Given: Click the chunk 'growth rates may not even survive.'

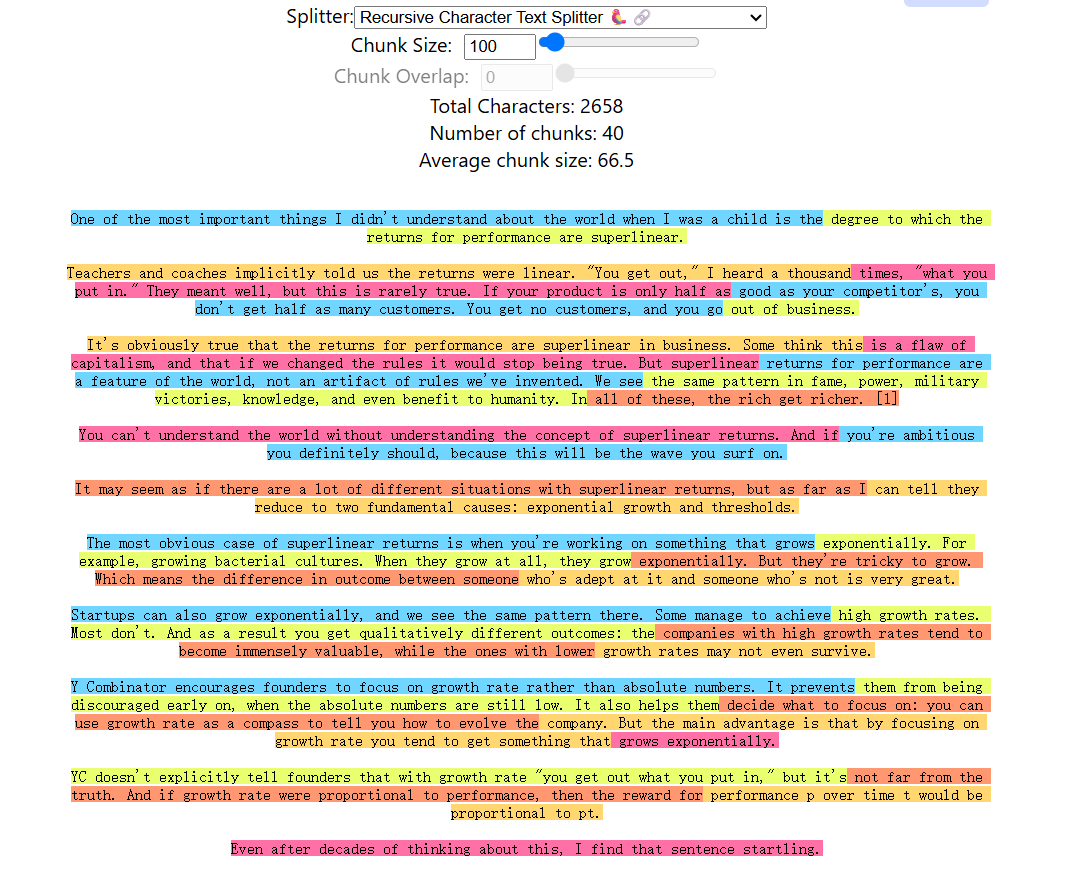Looking at the screenshot, I should [735, 651].
